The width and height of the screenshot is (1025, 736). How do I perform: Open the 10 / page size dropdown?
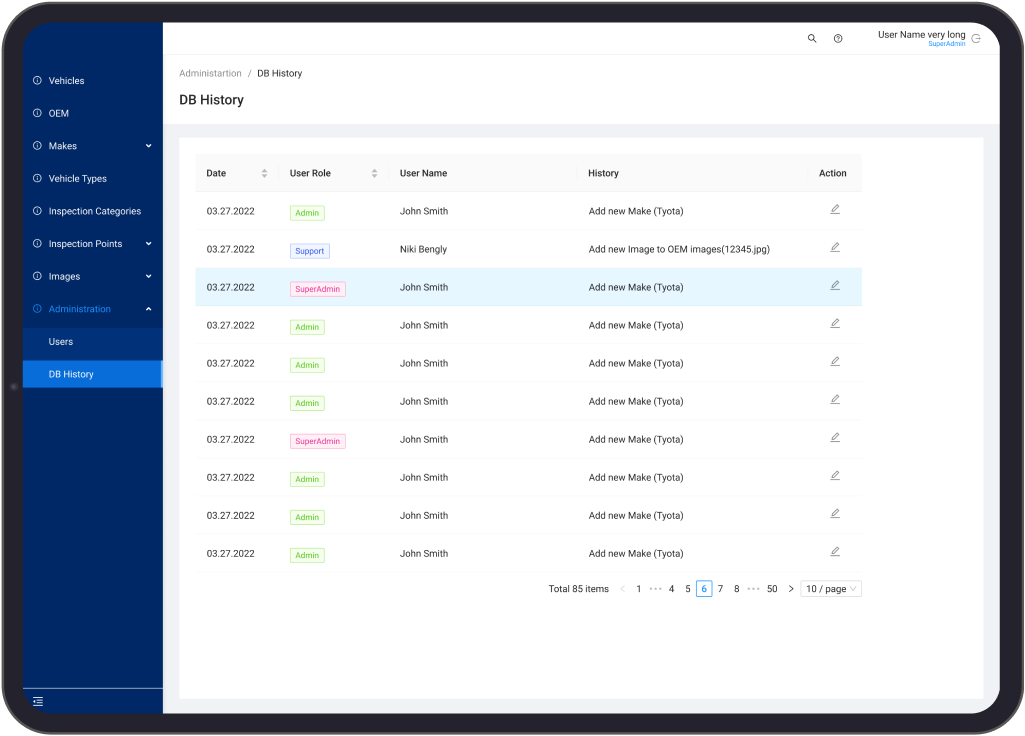pyautogui.click(x=831, y=589)
